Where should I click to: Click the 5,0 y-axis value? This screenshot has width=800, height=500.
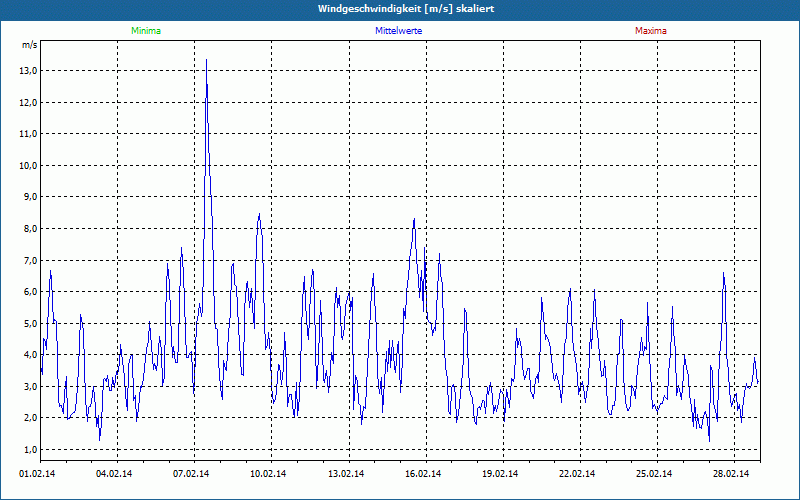click(x=30, y=323)
